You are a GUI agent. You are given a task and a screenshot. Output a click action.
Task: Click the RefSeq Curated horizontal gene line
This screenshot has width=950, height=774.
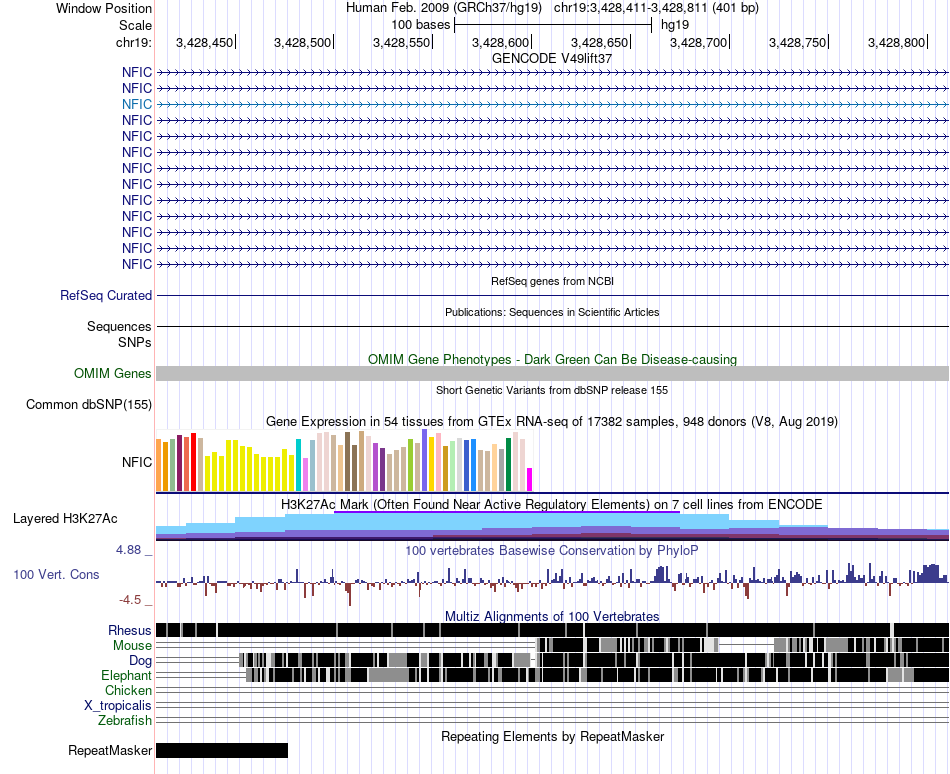coord(552,296)
